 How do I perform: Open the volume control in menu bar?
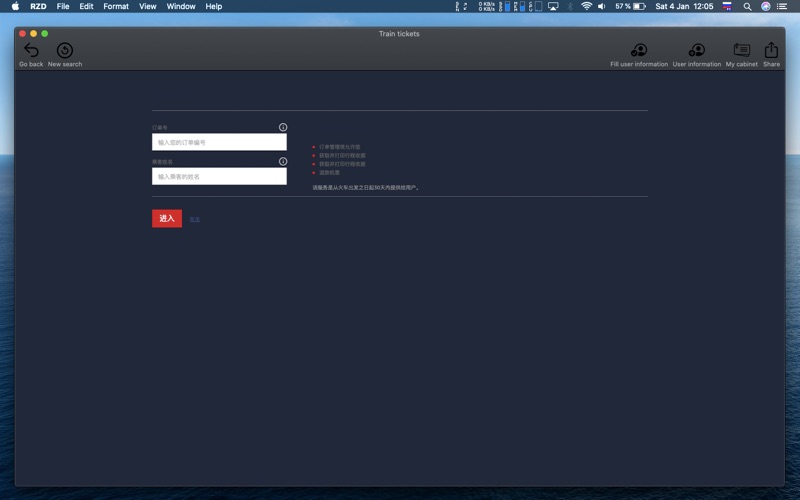[x=602, y=6]
